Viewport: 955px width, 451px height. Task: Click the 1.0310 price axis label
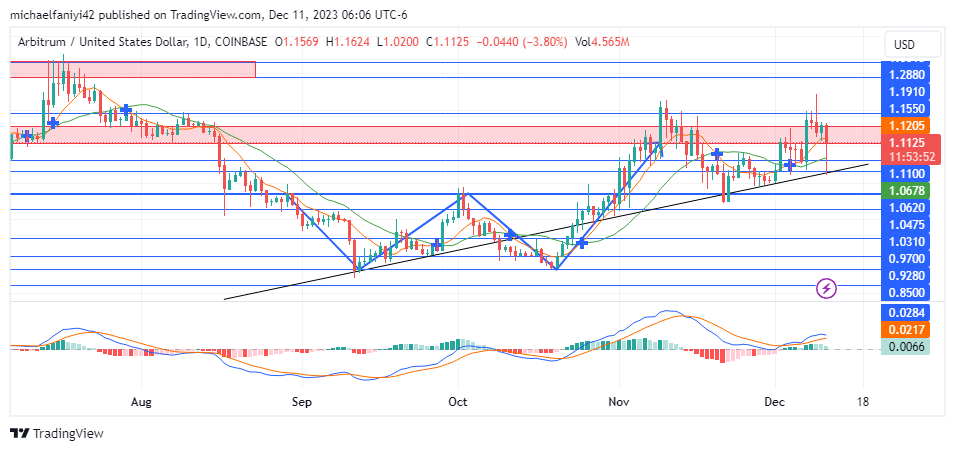point(907,241)
